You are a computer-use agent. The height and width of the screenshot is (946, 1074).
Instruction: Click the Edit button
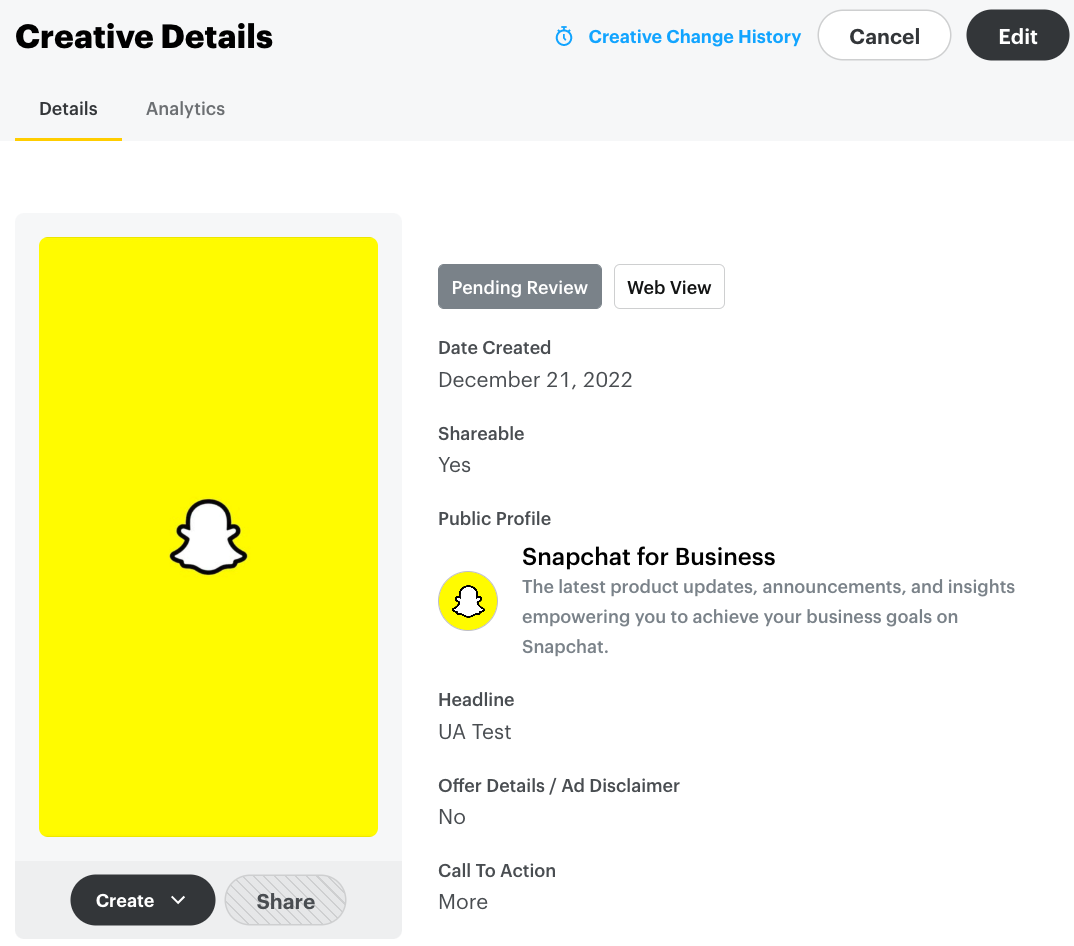tap(1018, 36)
